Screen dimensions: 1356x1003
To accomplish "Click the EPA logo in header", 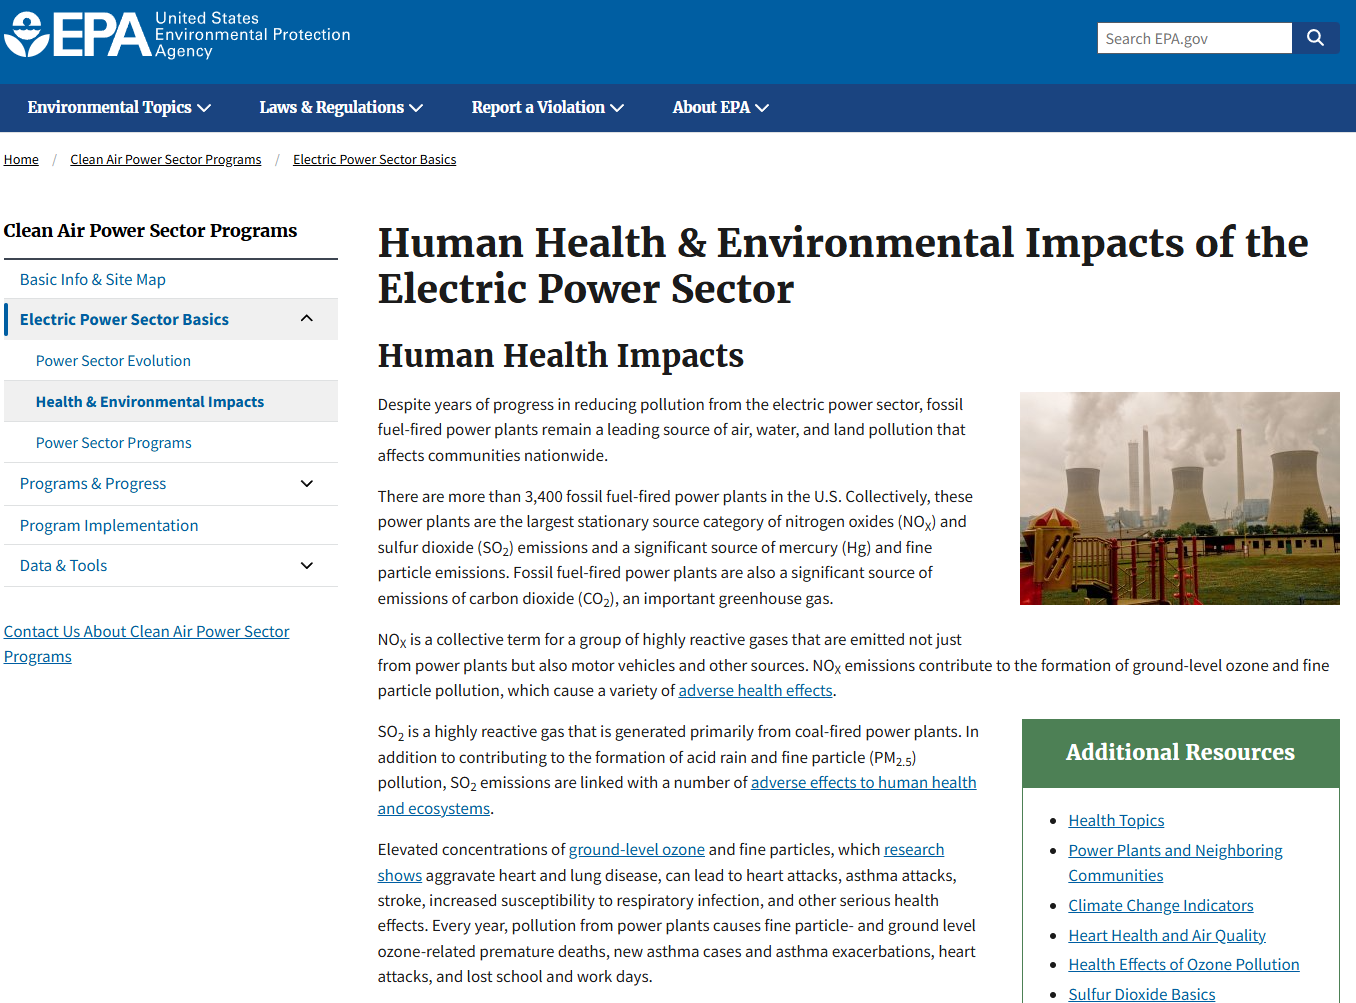I will pyautogui.click(x=177, y=35).
